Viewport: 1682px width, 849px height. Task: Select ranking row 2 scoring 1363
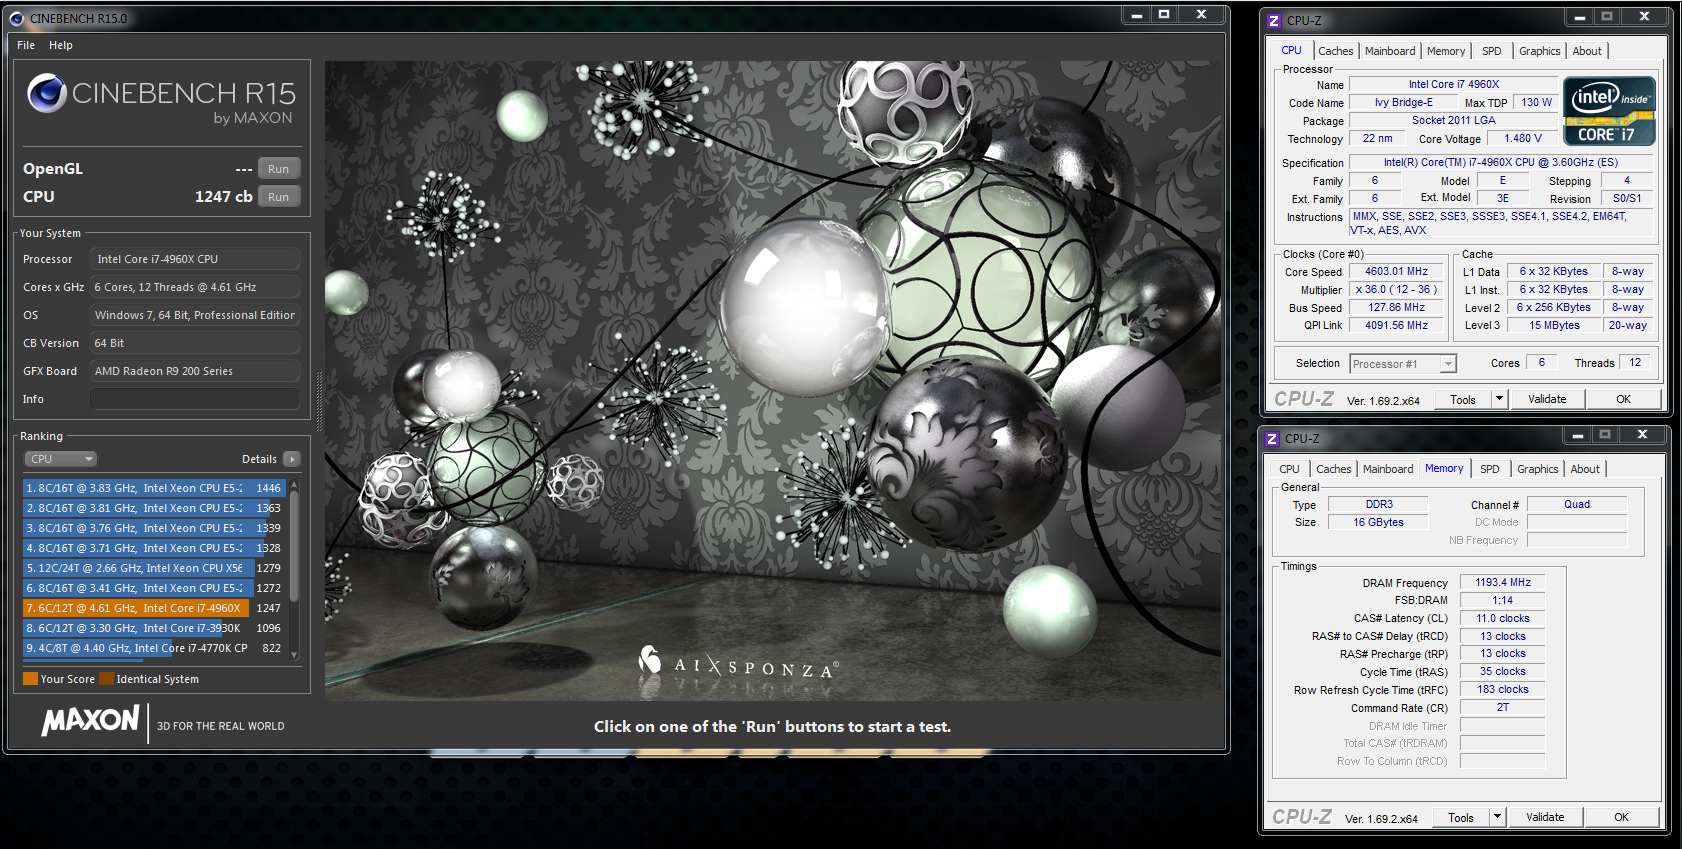(x=154, y=508)
